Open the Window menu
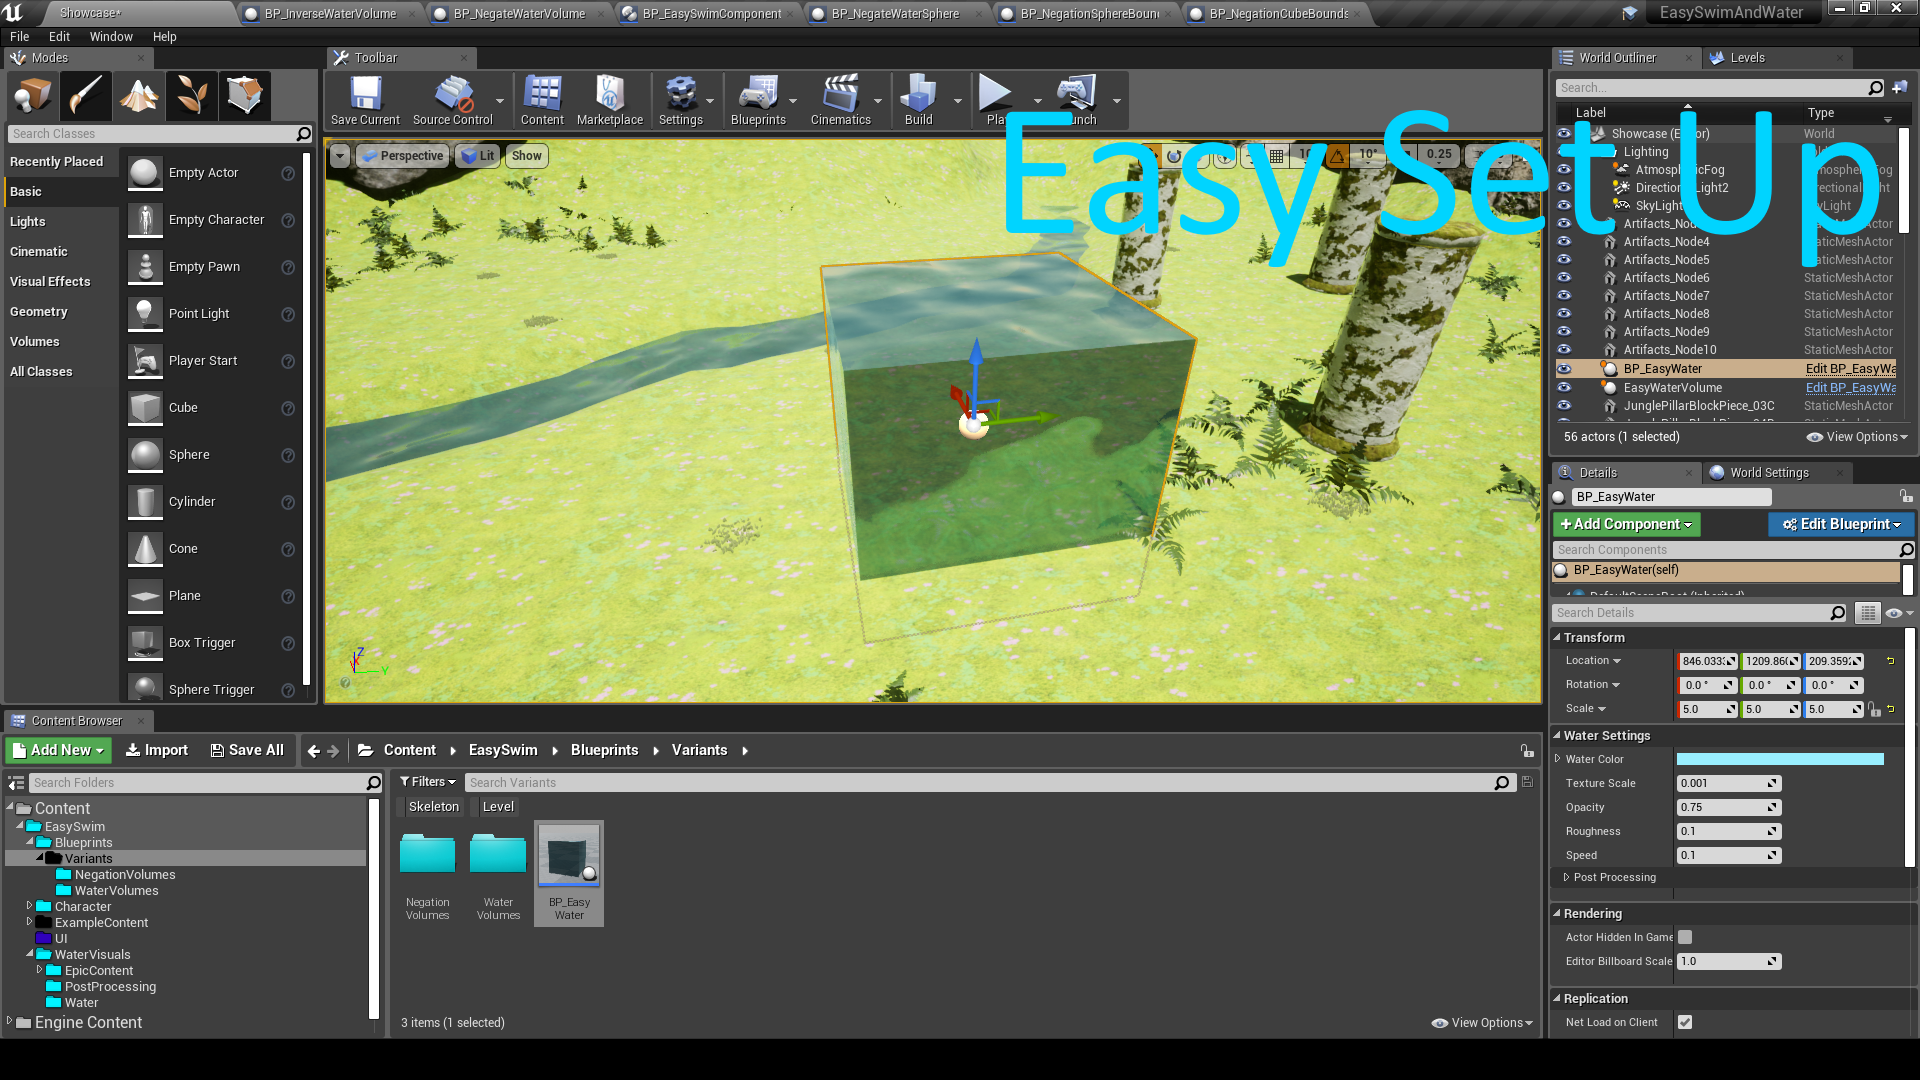The image size is (1920, 1080). pyautogui.click(x=110, y=36)
